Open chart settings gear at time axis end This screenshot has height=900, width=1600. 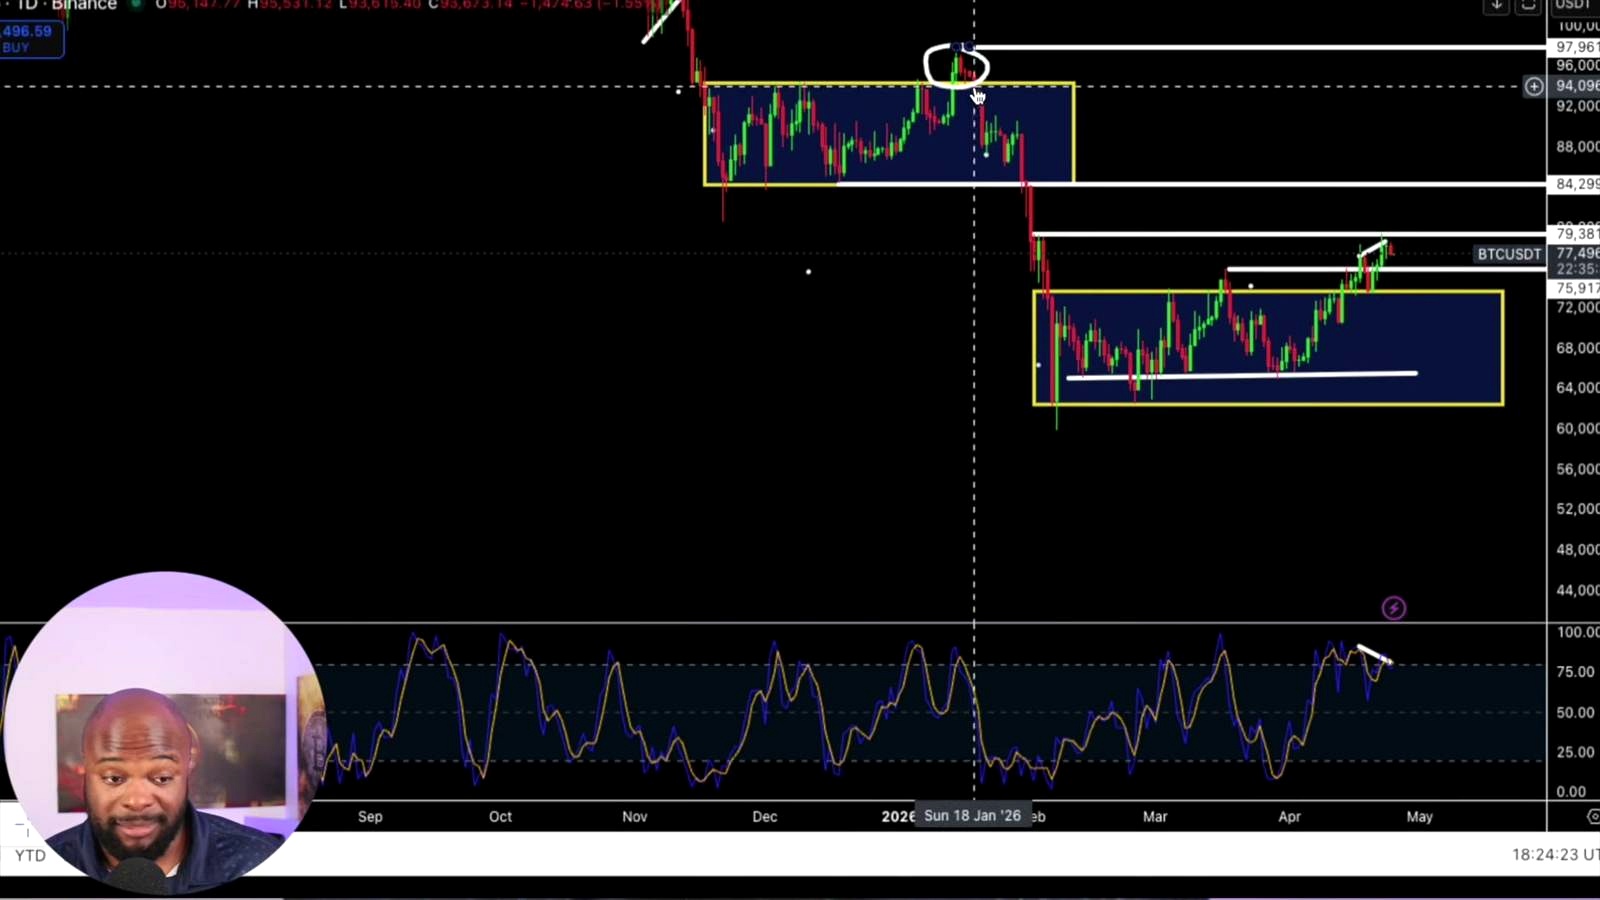1592,817
